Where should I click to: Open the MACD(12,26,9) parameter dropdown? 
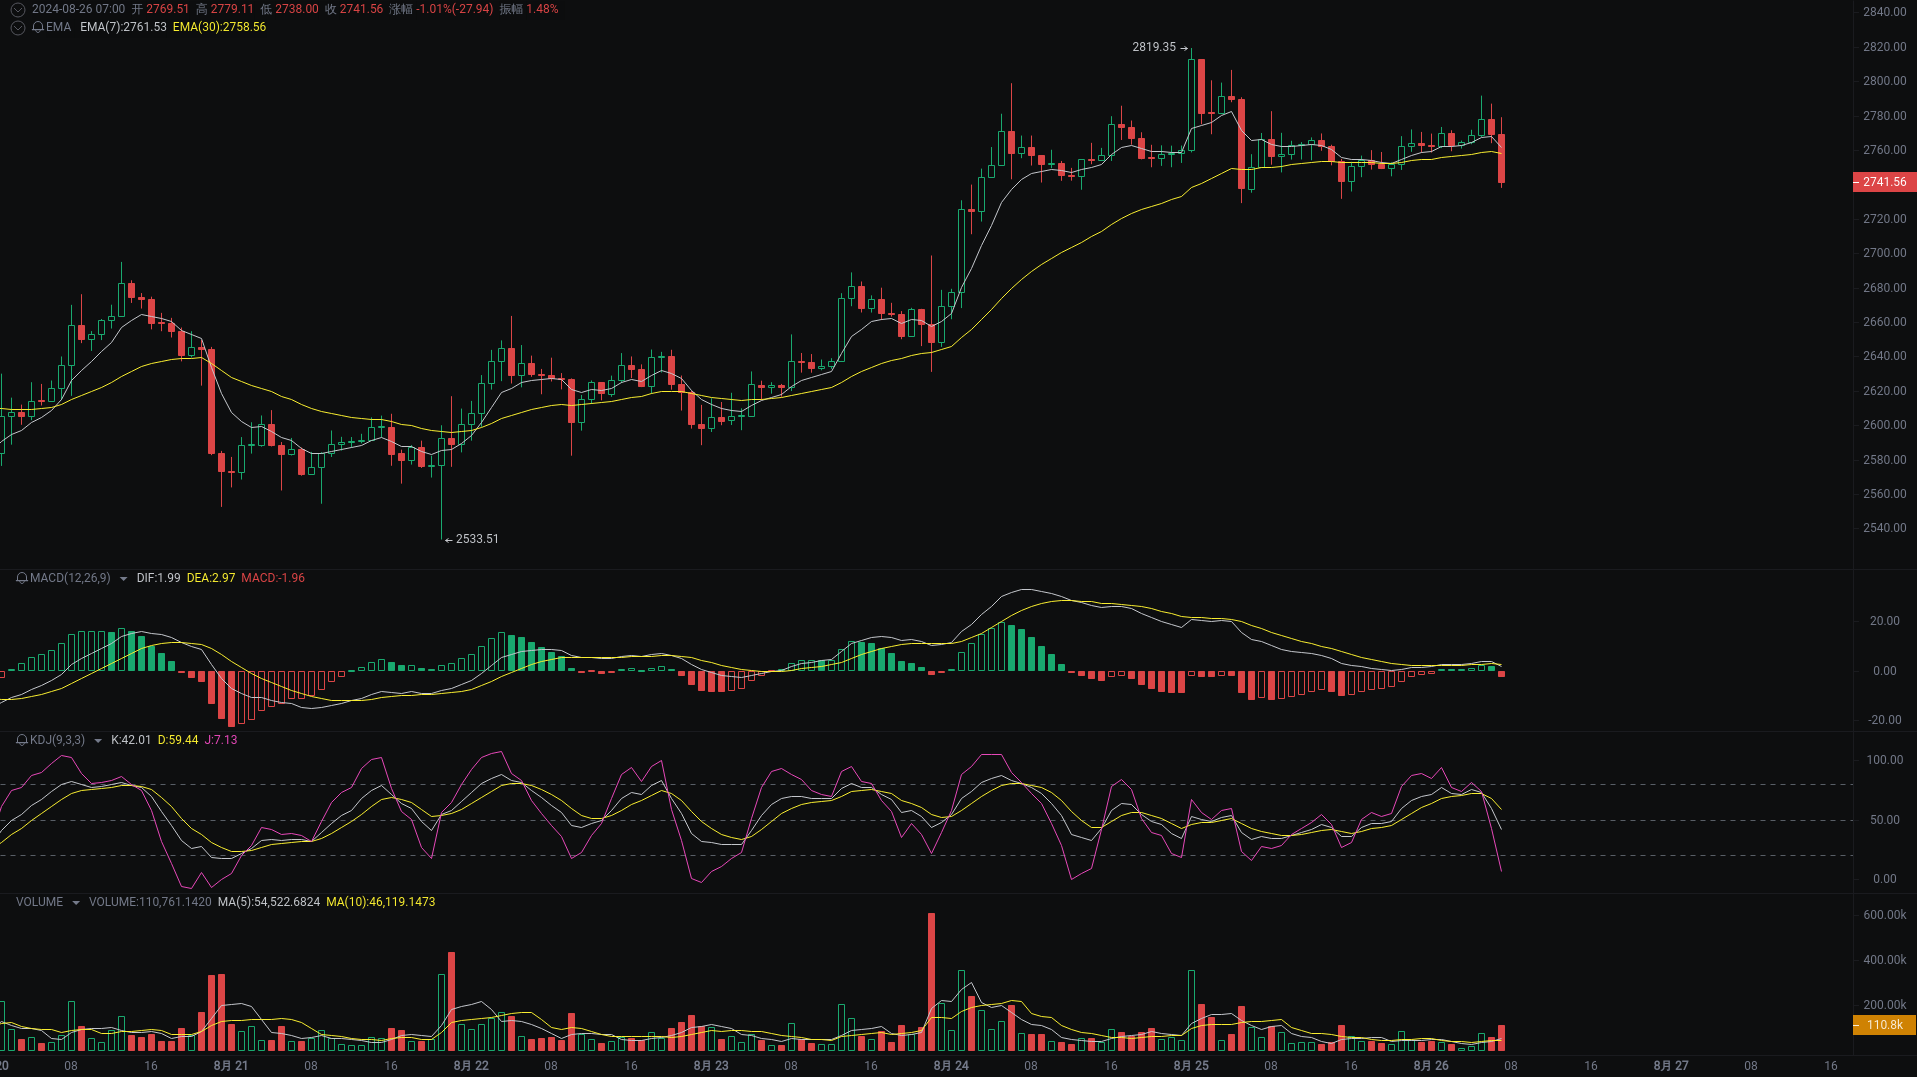123,578
